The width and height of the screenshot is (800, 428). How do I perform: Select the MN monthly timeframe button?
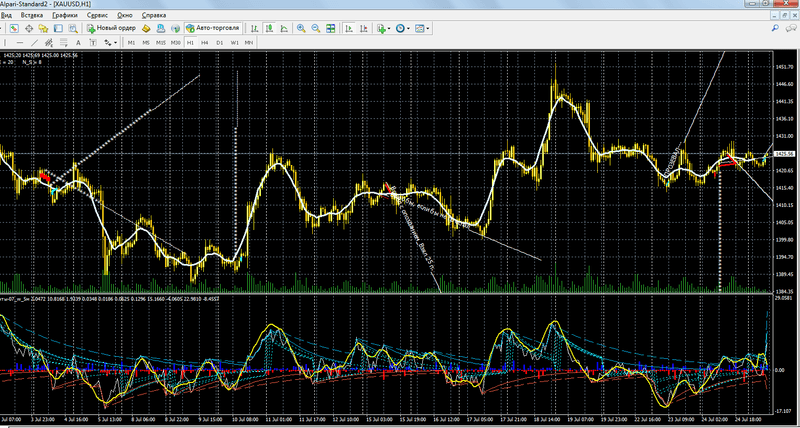[248, 44]
